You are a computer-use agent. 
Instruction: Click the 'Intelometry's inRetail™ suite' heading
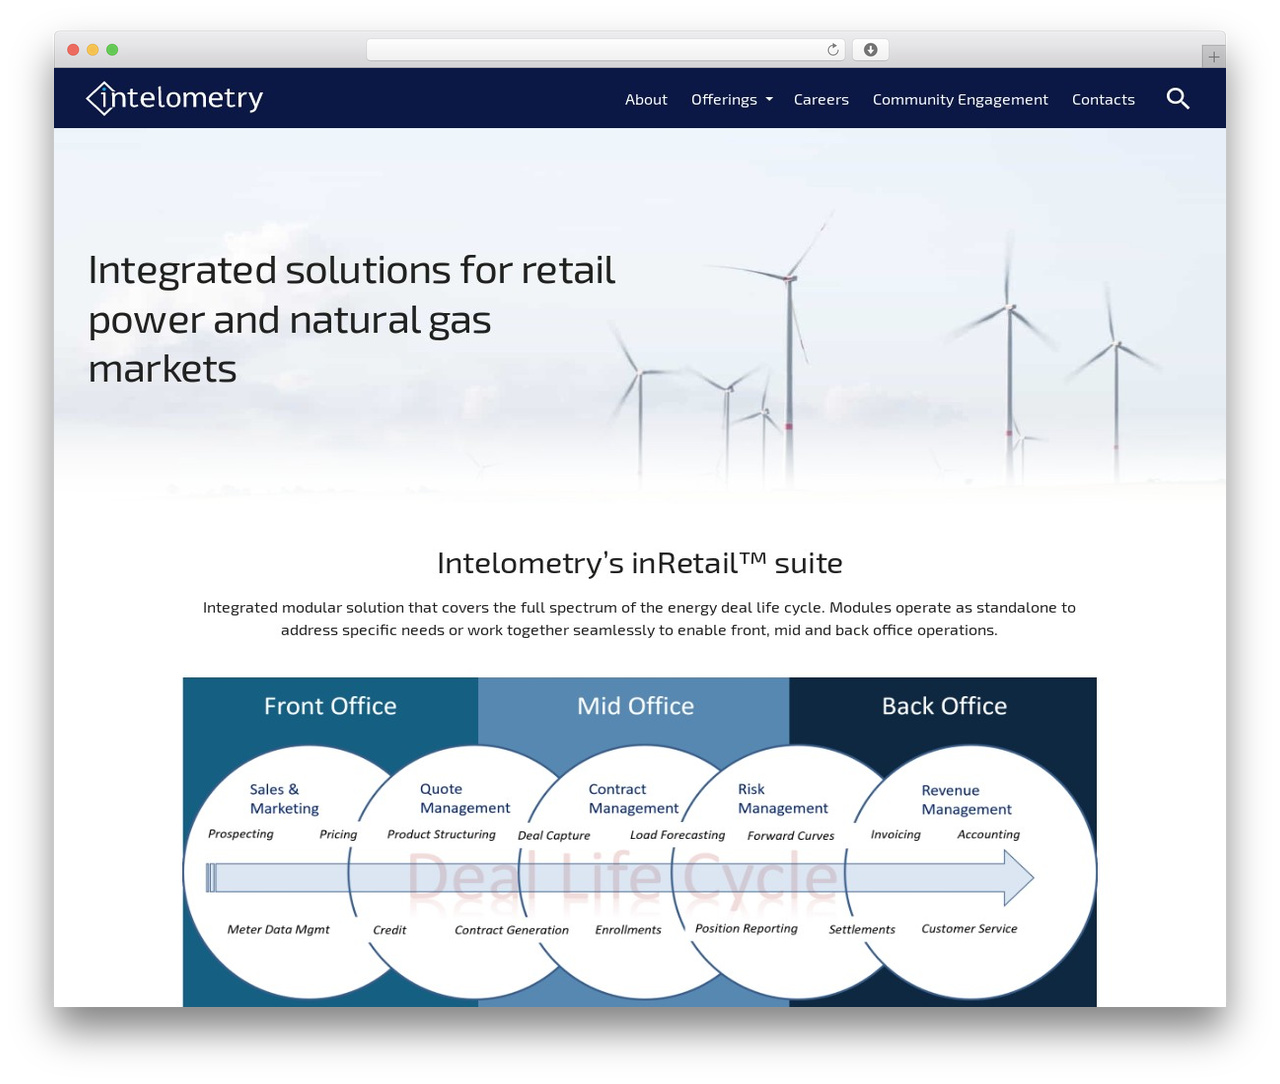tap(640, 563)
